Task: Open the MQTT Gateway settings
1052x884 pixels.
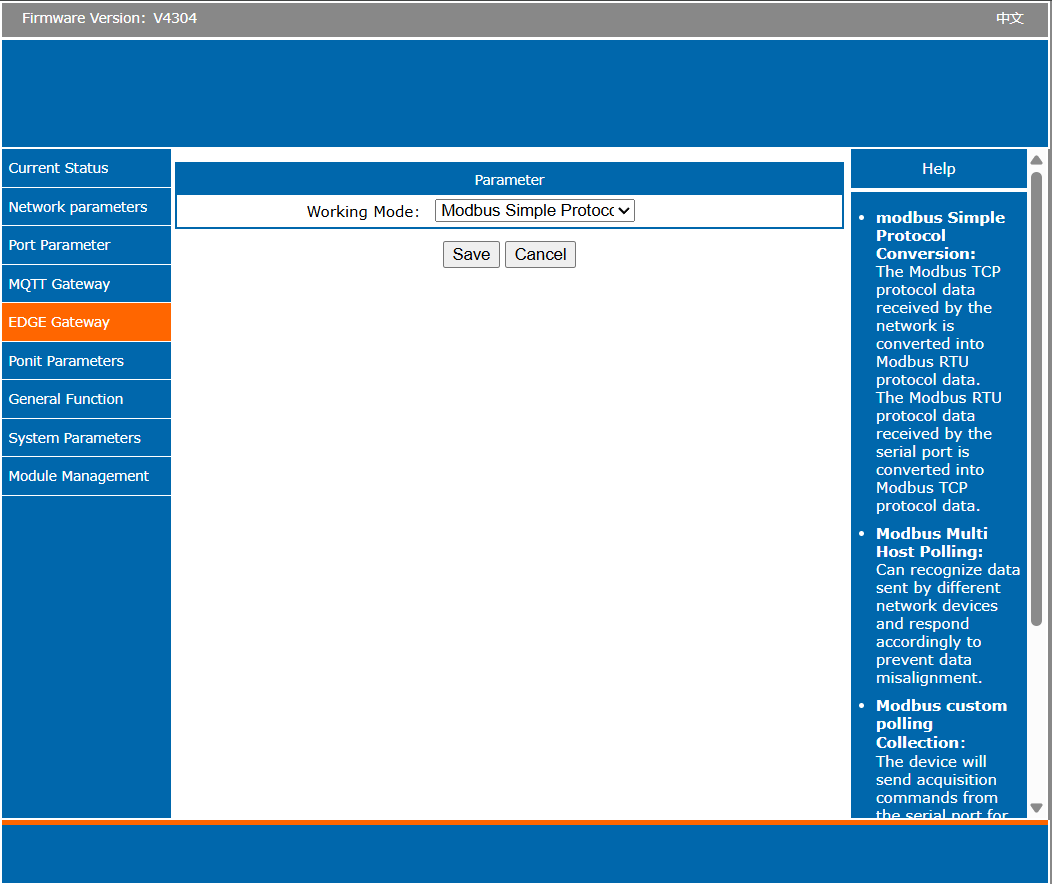Action: coord(60,284)
